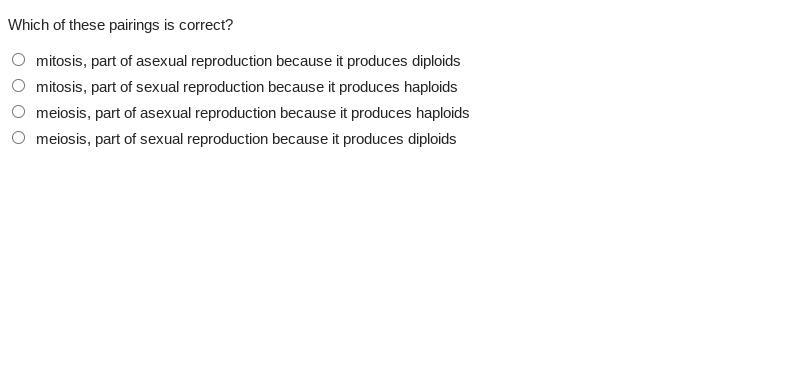791x384 pixels.
Task: Click the word 'meiosis' in the fourth option
Action: point(62,139)
